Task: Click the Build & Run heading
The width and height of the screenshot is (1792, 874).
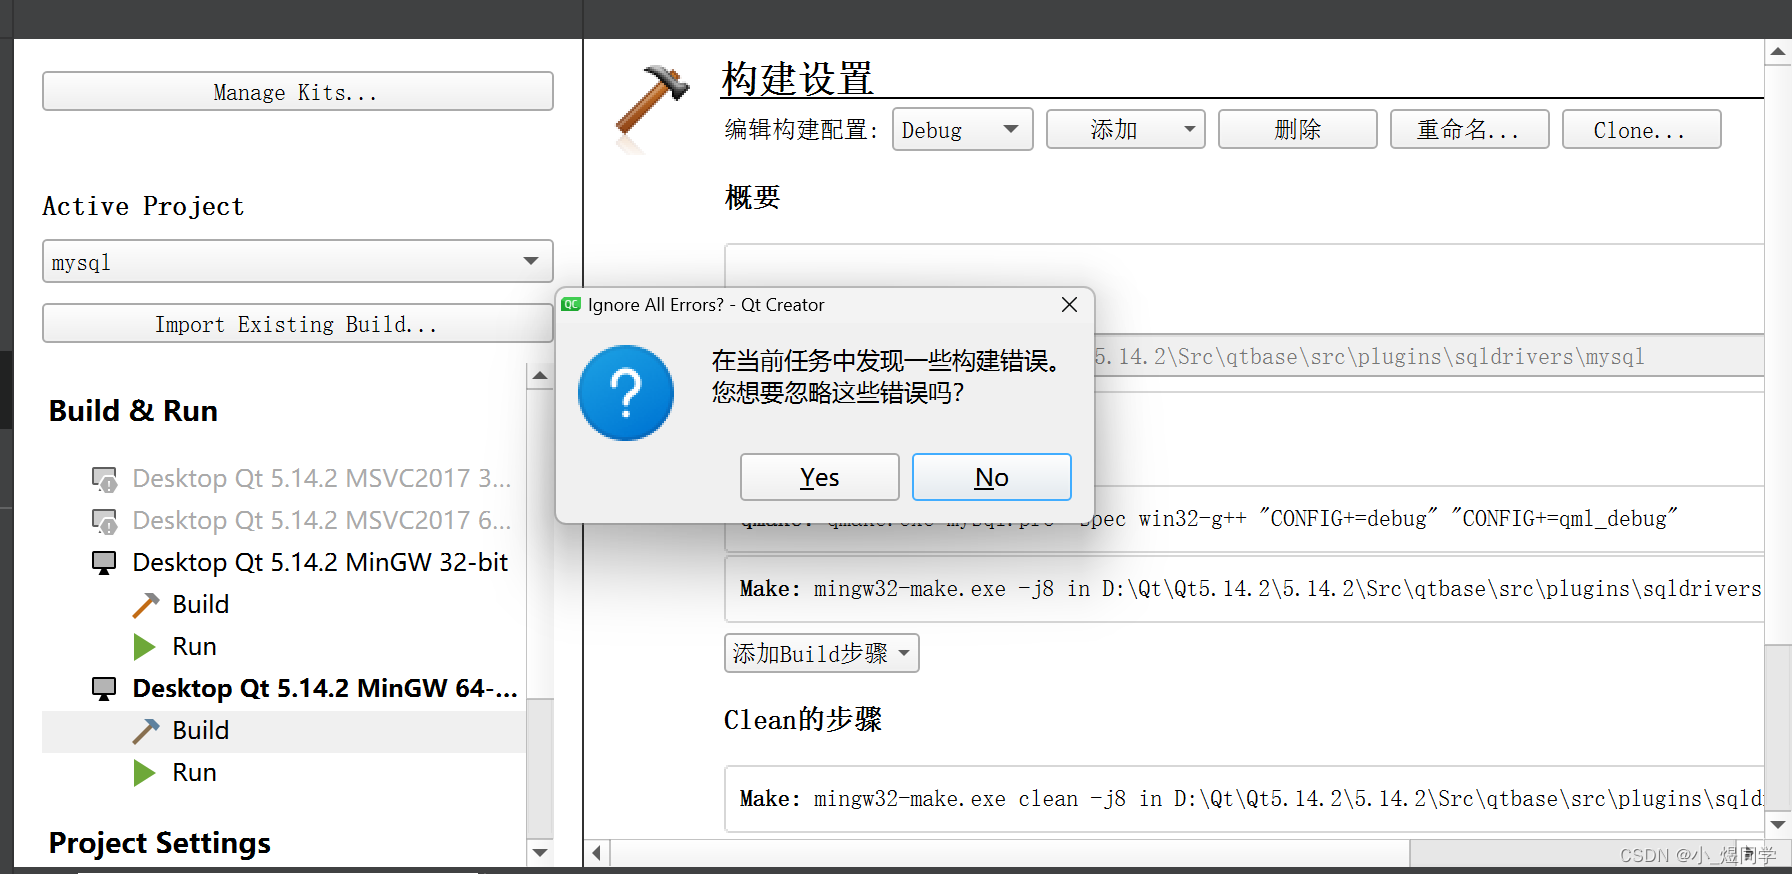Action: click(133, 411)
